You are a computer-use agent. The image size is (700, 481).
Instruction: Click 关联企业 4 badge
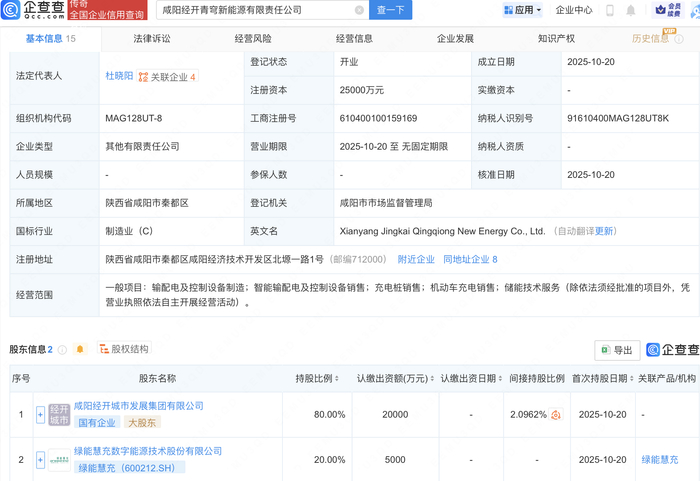[x=167, y=77]
